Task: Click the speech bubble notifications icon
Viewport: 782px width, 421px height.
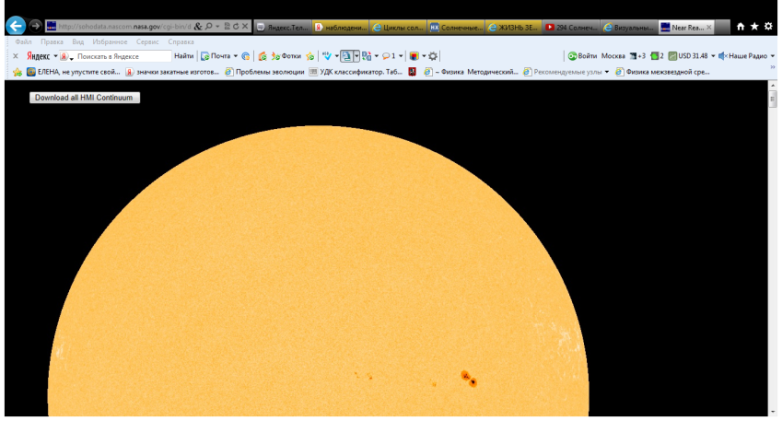Action: coord(386,56)
